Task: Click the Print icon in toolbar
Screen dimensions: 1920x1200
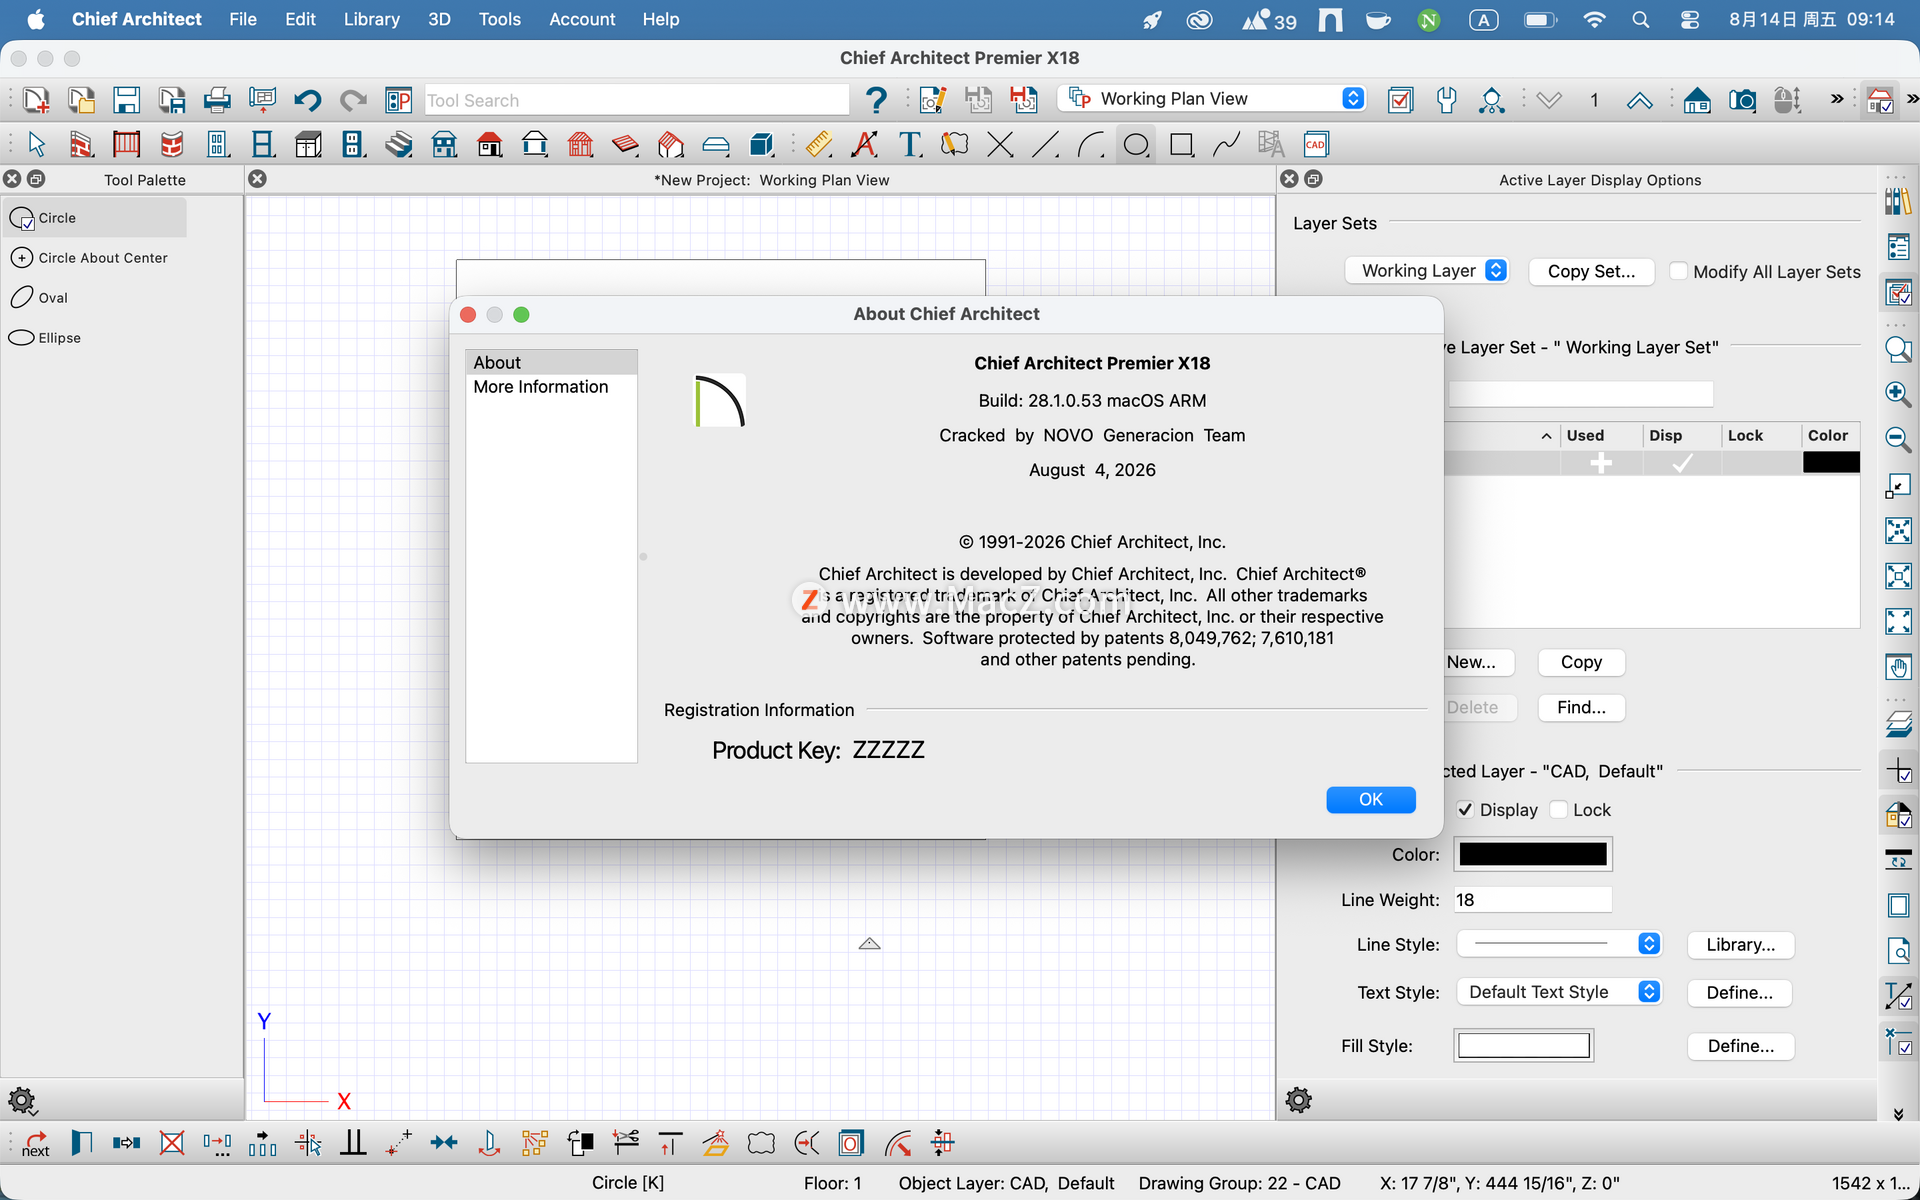Action: [x=217, y=100]
